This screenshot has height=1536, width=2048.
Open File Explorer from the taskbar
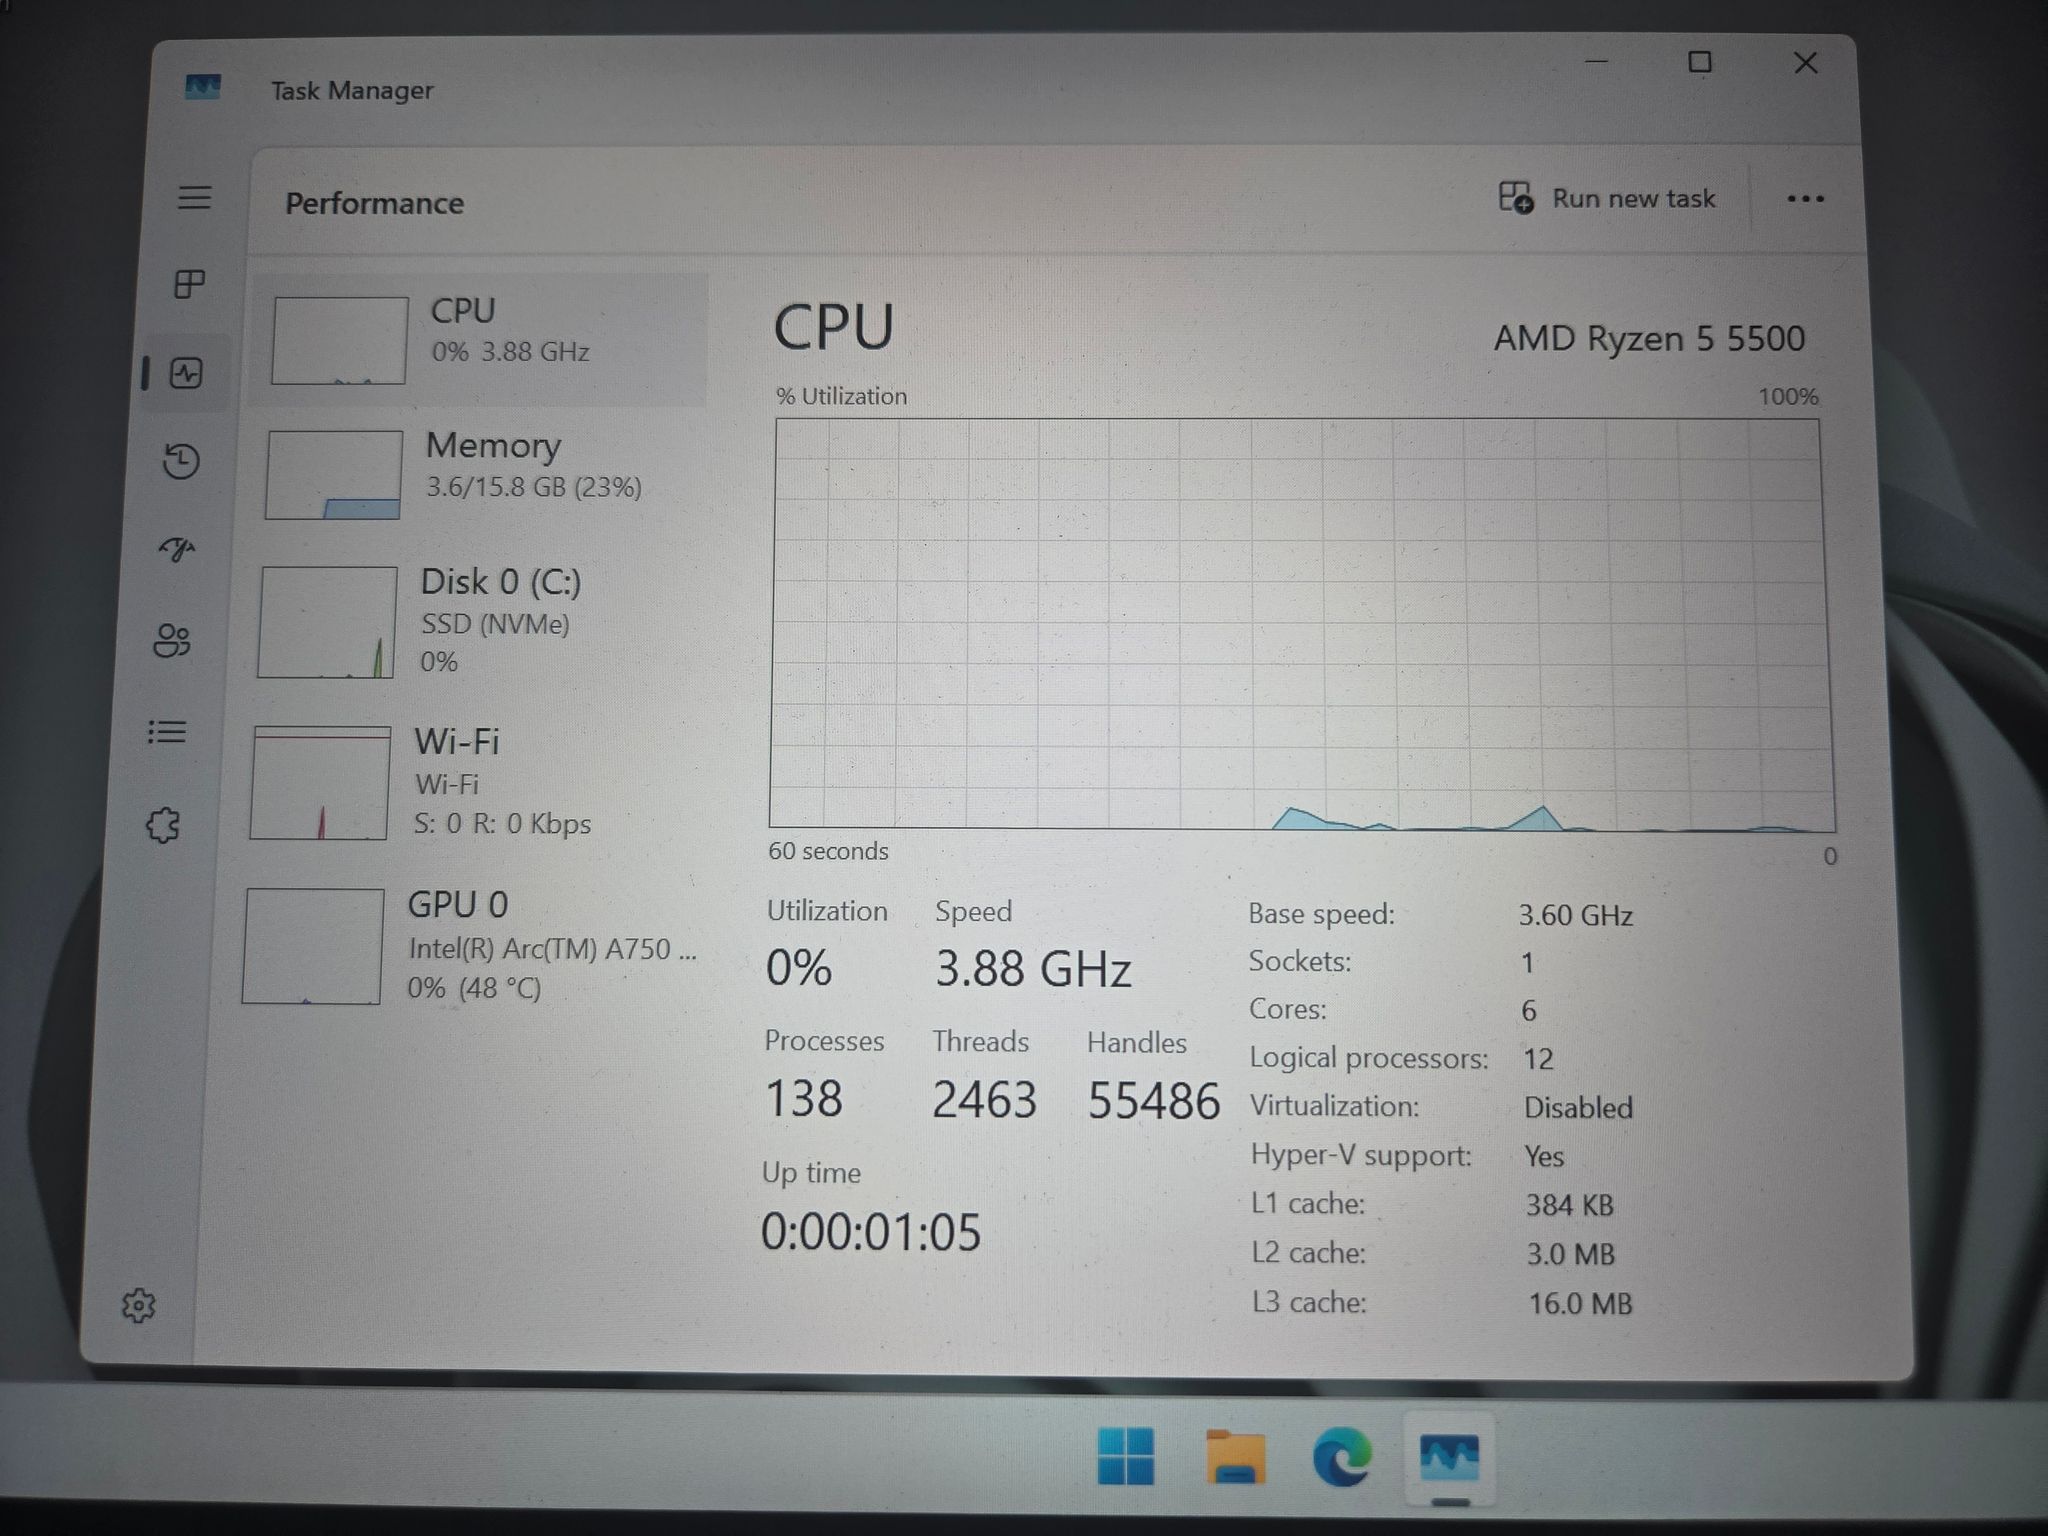click(1236, 1457)
